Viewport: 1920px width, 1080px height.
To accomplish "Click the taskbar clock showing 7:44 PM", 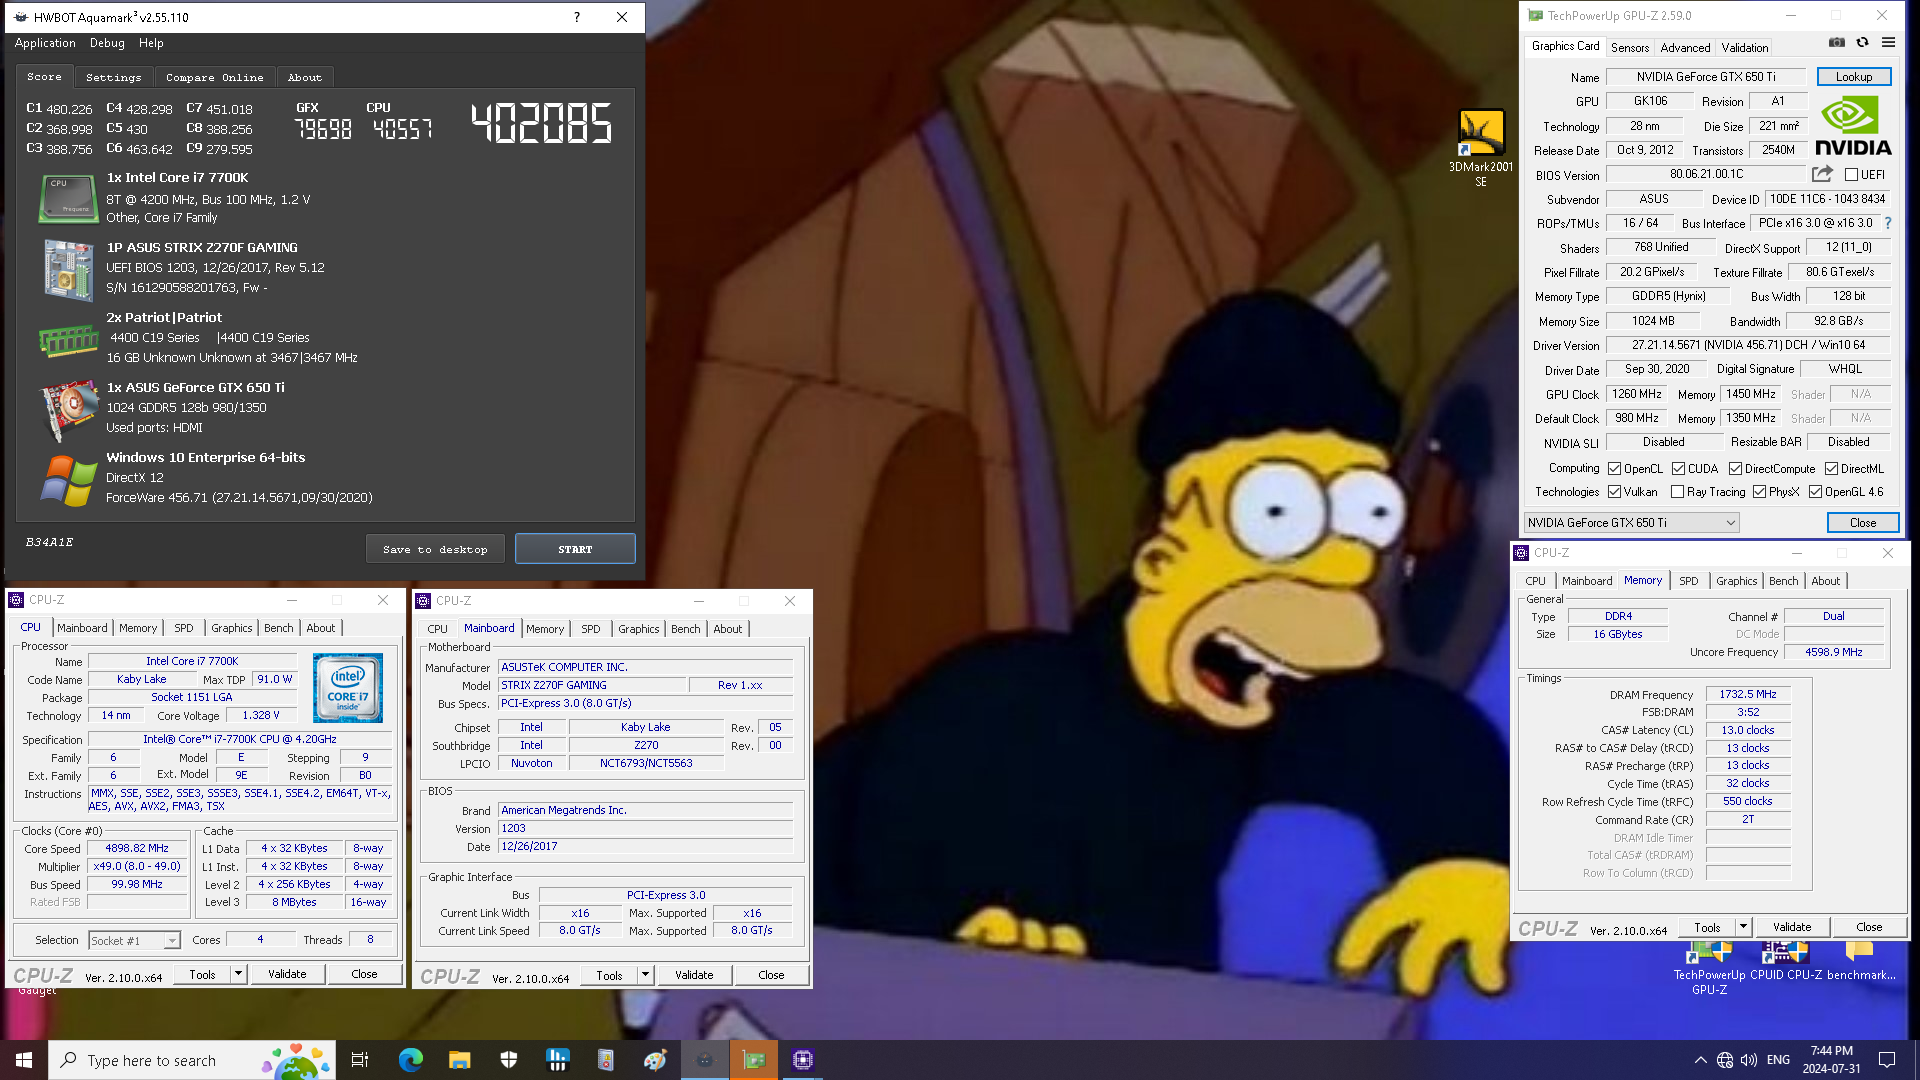I will (1831, 1060).
